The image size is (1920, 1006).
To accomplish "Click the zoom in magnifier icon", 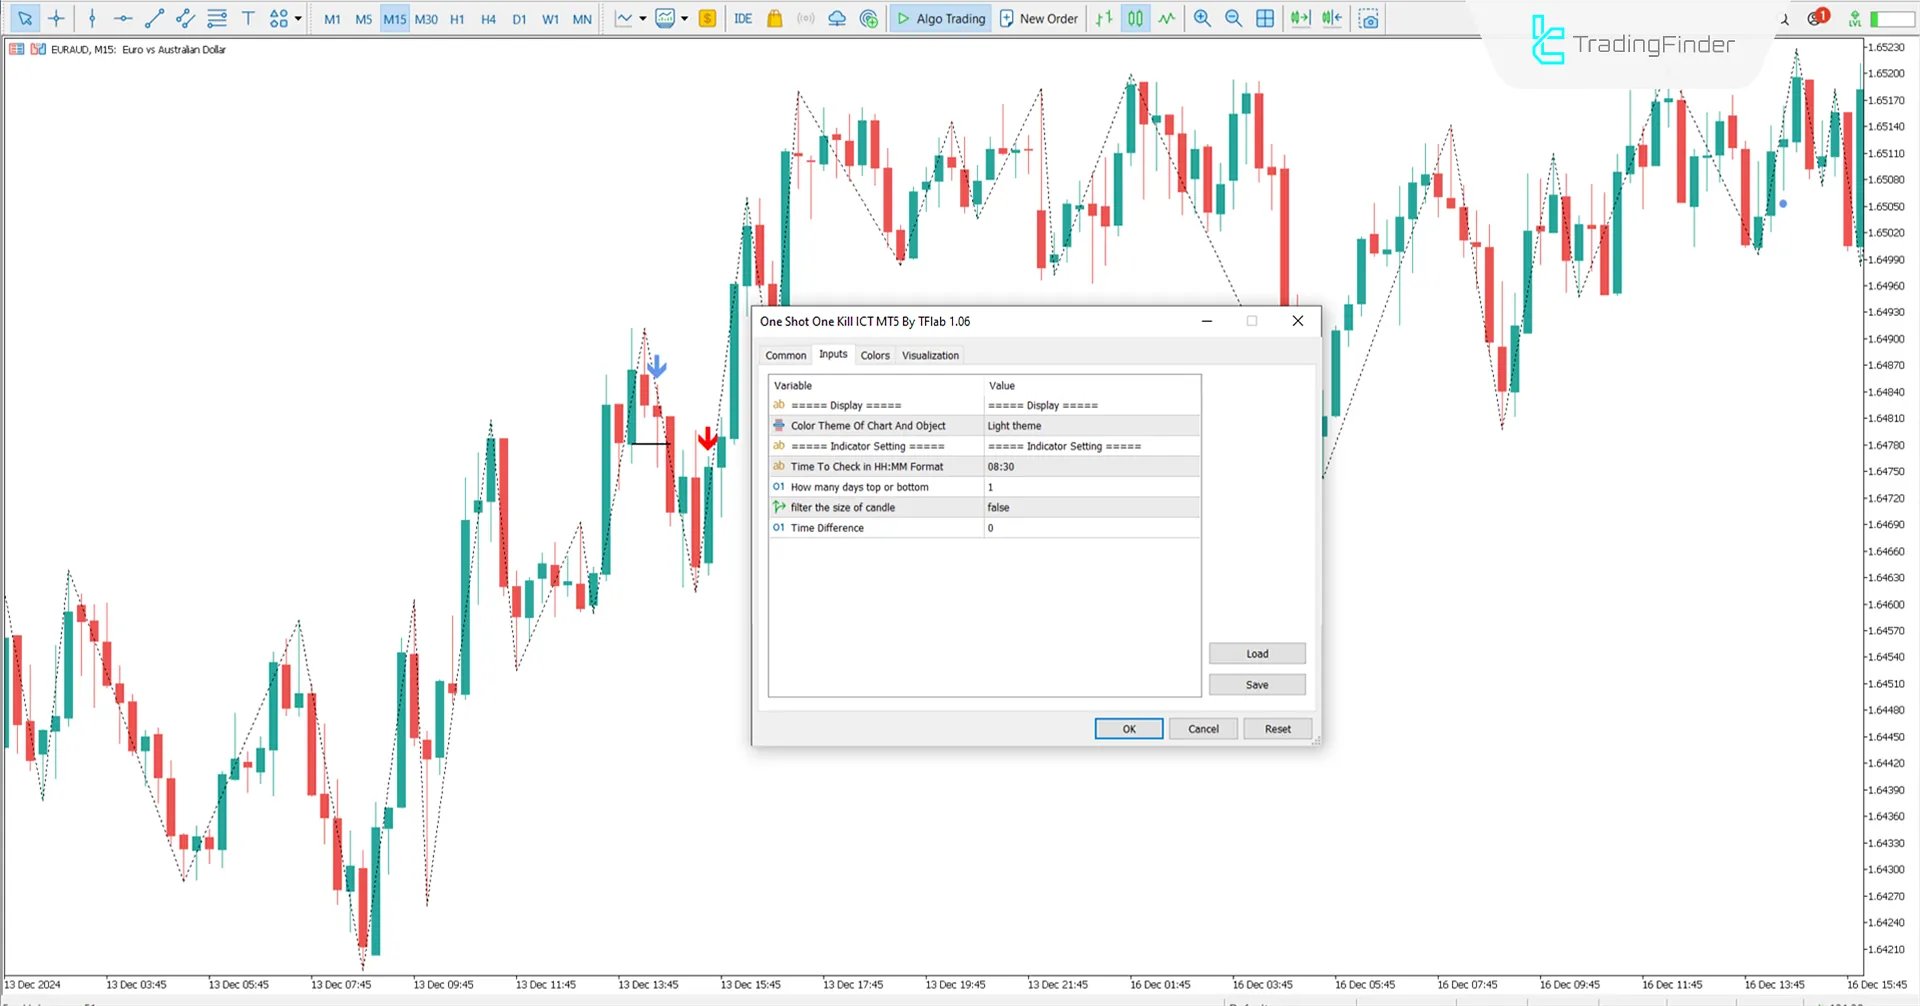I will (1202, 19).
